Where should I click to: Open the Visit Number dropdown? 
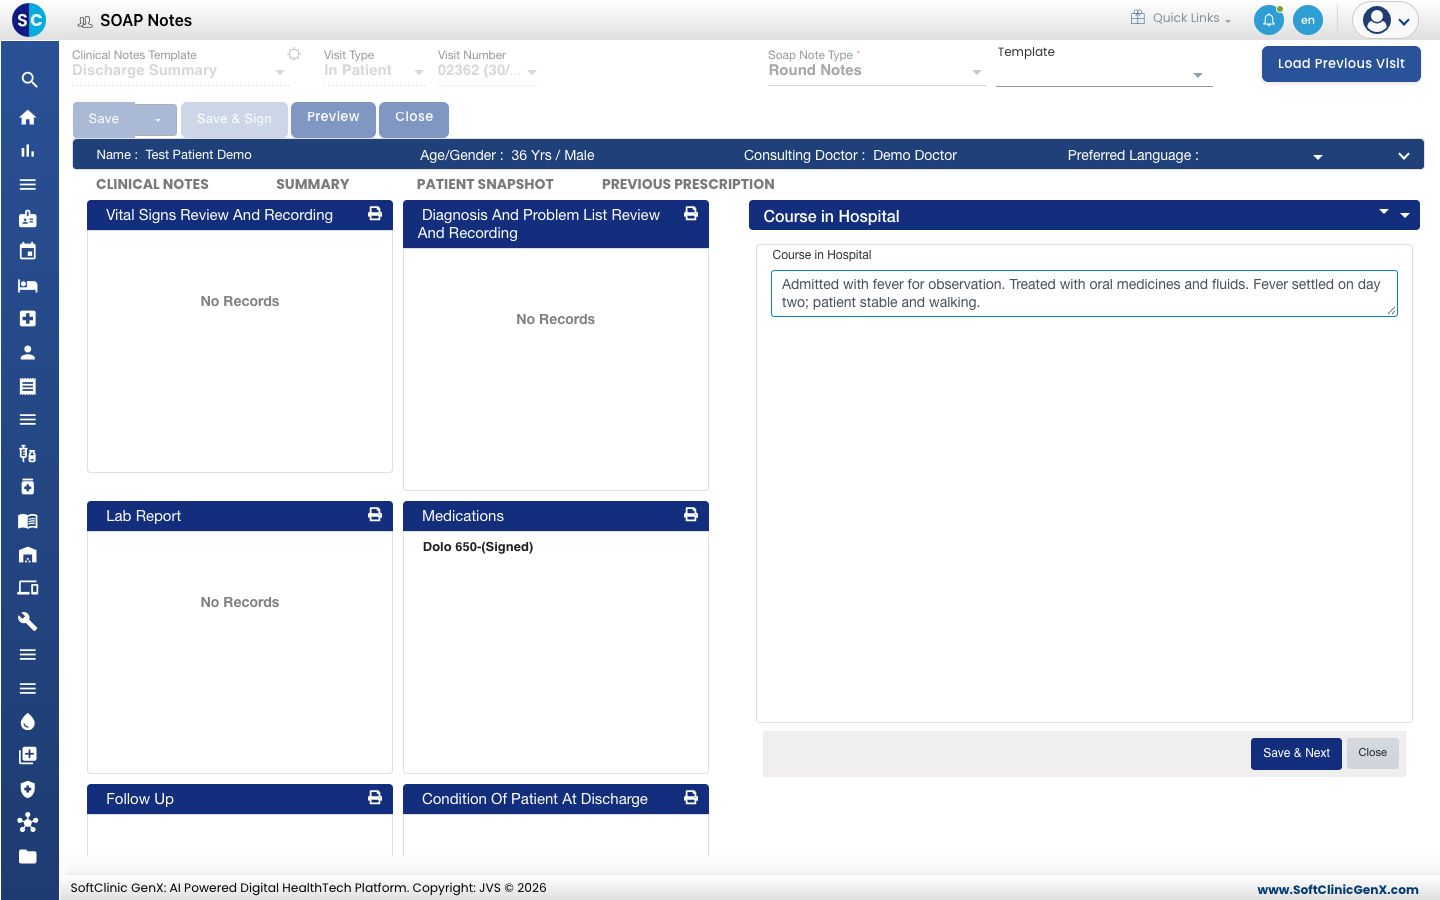[x=487, y=71]
